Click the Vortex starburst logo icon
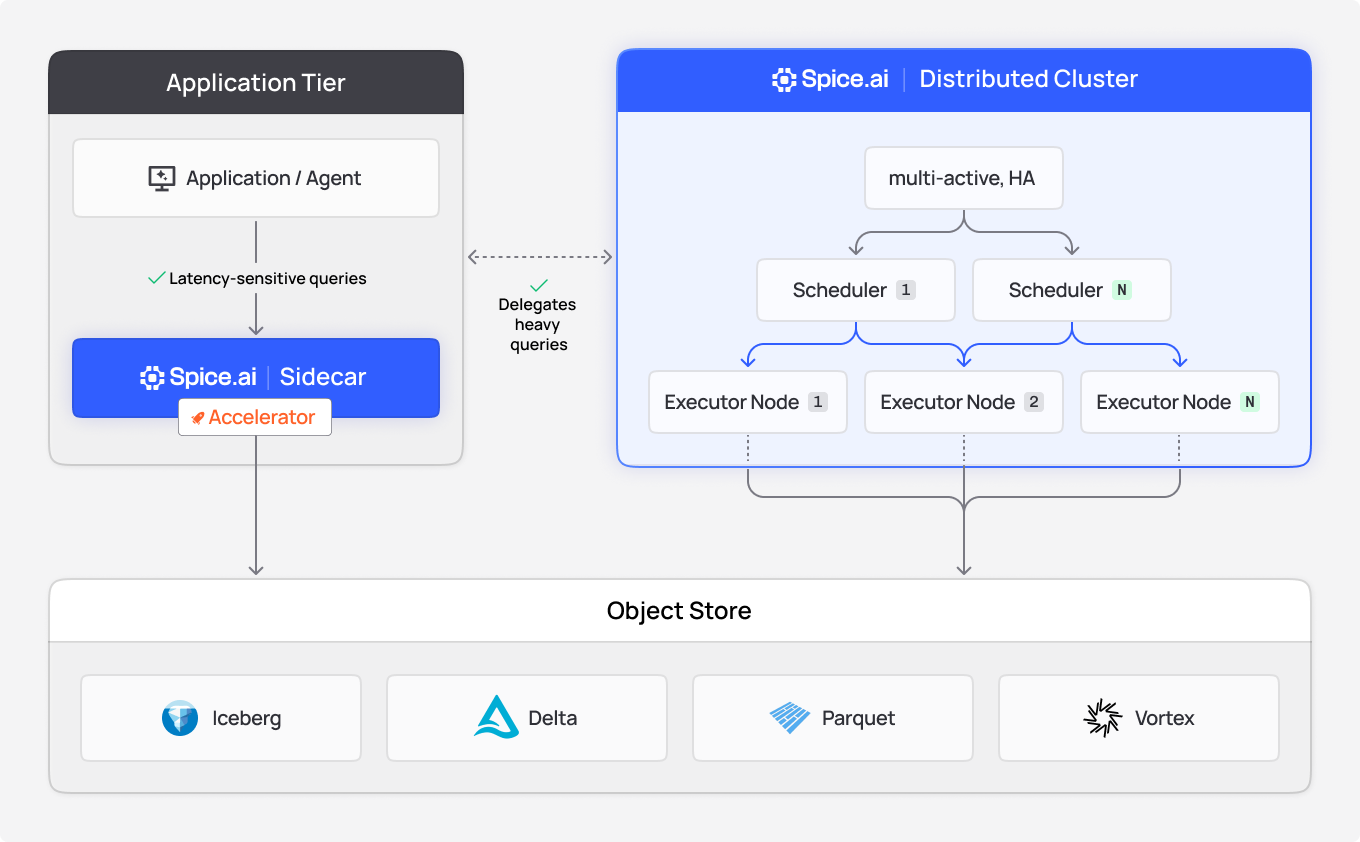The image size is (1360, 842). [1103, 718]
